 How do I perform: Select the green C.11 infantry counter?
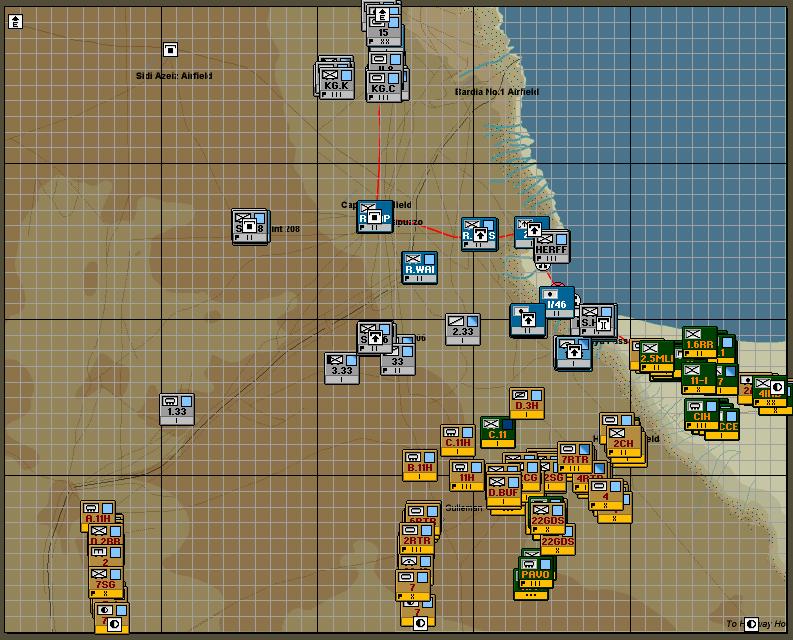tap(498, 432)
